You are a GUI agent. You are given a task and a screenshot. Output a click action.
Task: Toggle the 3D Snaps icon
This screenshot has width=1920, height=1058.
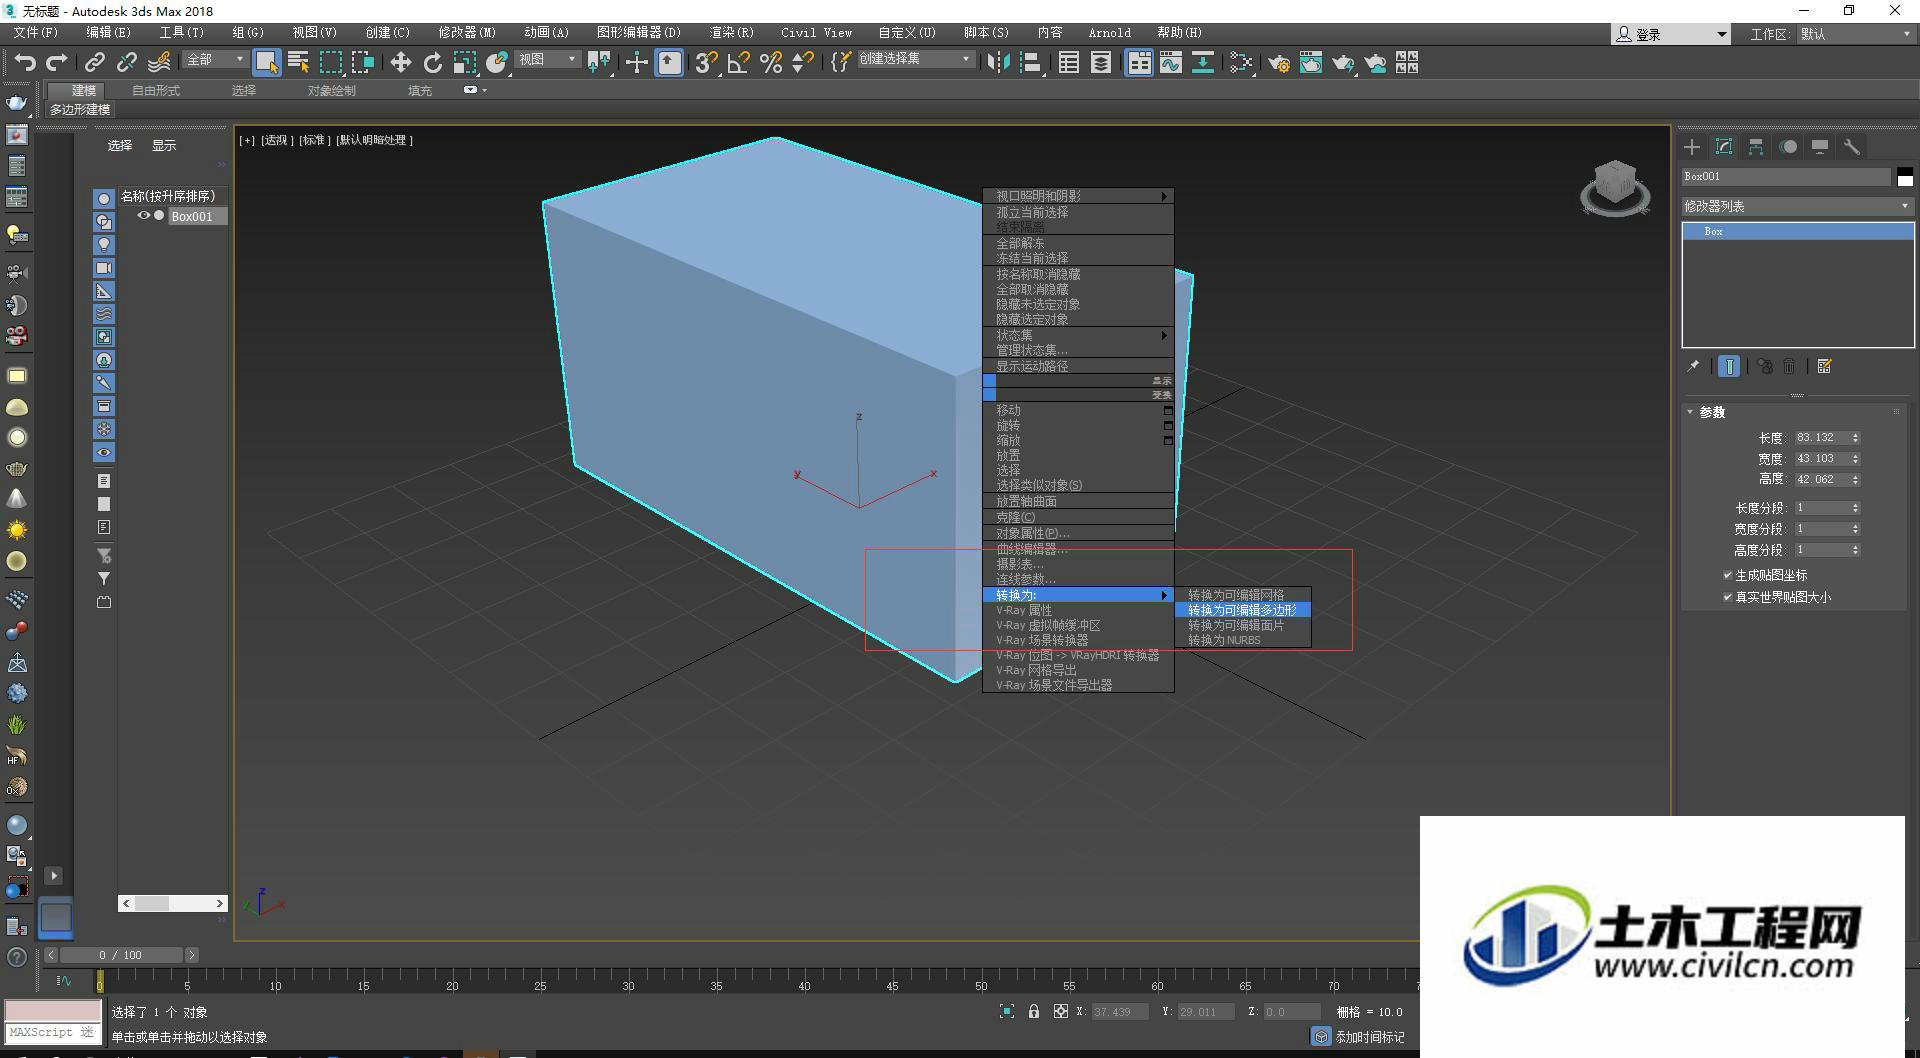coord(706,63)
